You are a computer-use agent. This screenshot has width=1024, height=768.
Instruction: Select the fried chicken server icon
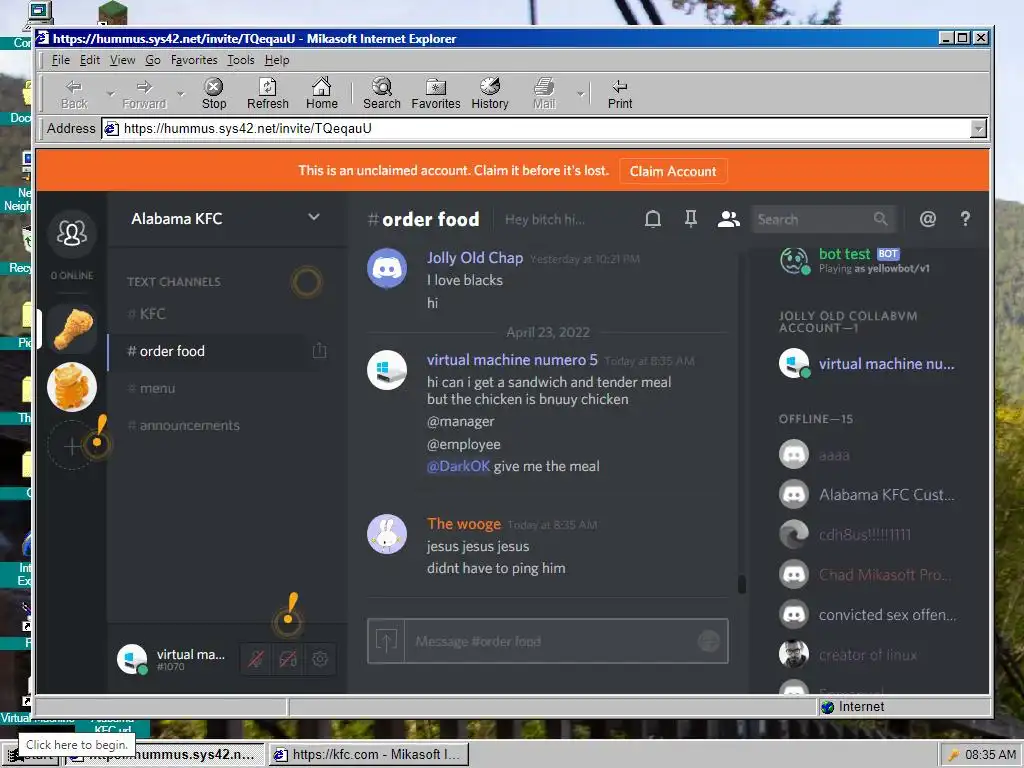72,328
